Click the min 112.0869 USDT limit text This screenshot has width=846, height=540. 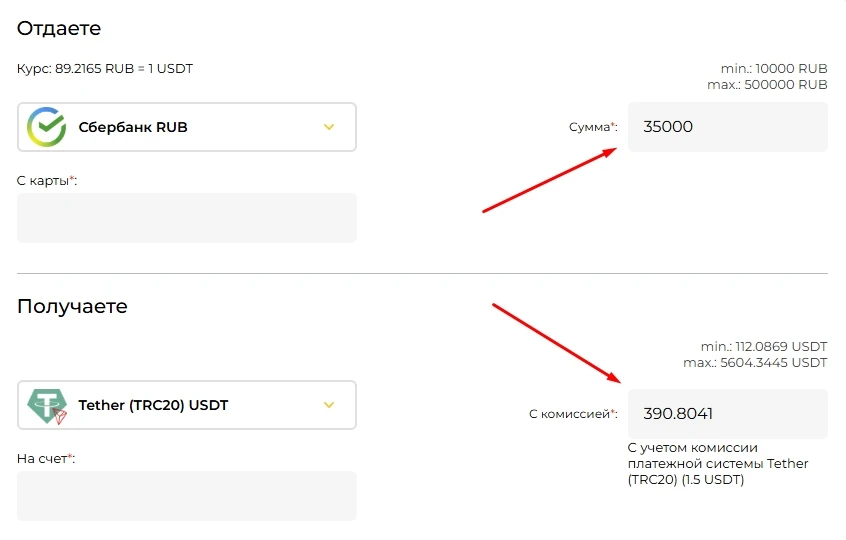764,346
